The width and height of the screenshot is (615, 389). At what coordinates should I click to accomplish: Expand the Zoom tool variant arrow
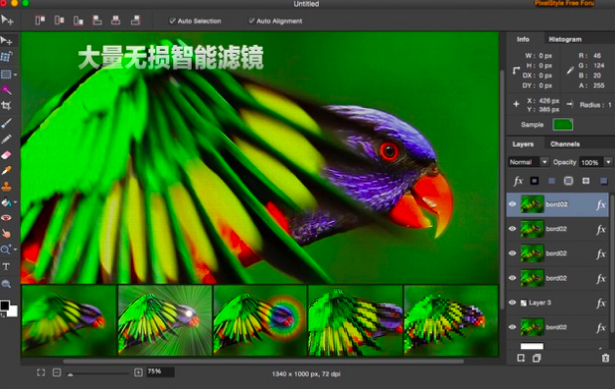click(15, 249)
